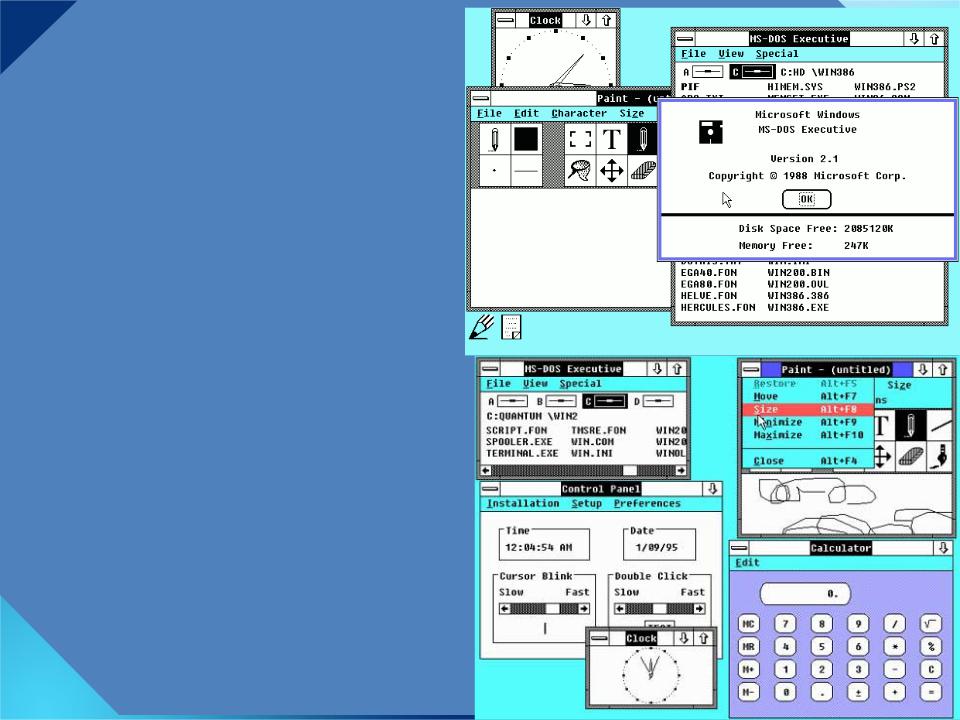Choose Size in the Paint control menu

(808, 409)
